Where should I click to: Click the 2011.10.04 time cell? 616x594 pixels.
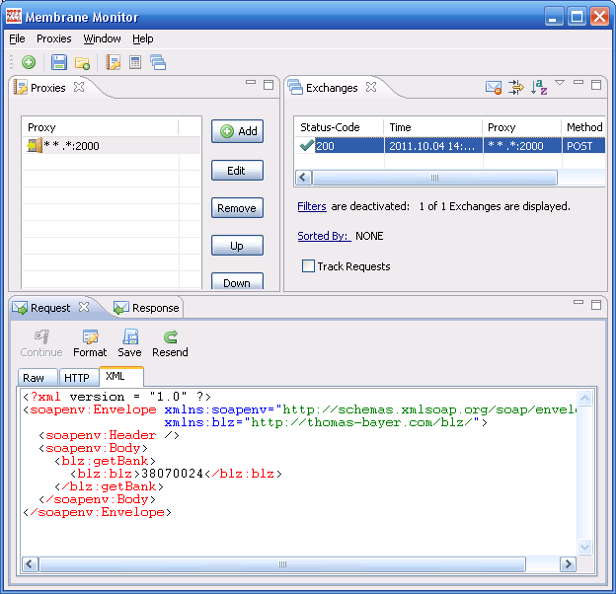(433, 146)
